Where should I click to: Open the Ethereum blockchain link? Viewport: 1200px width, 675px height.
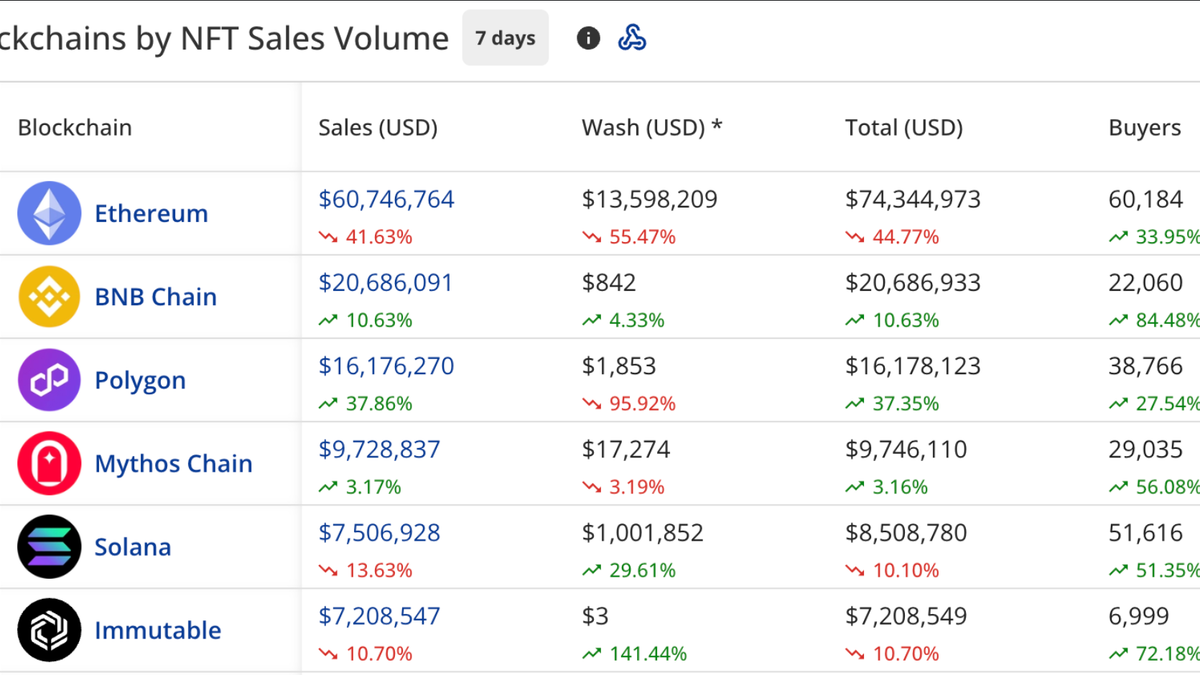[151, 213]
